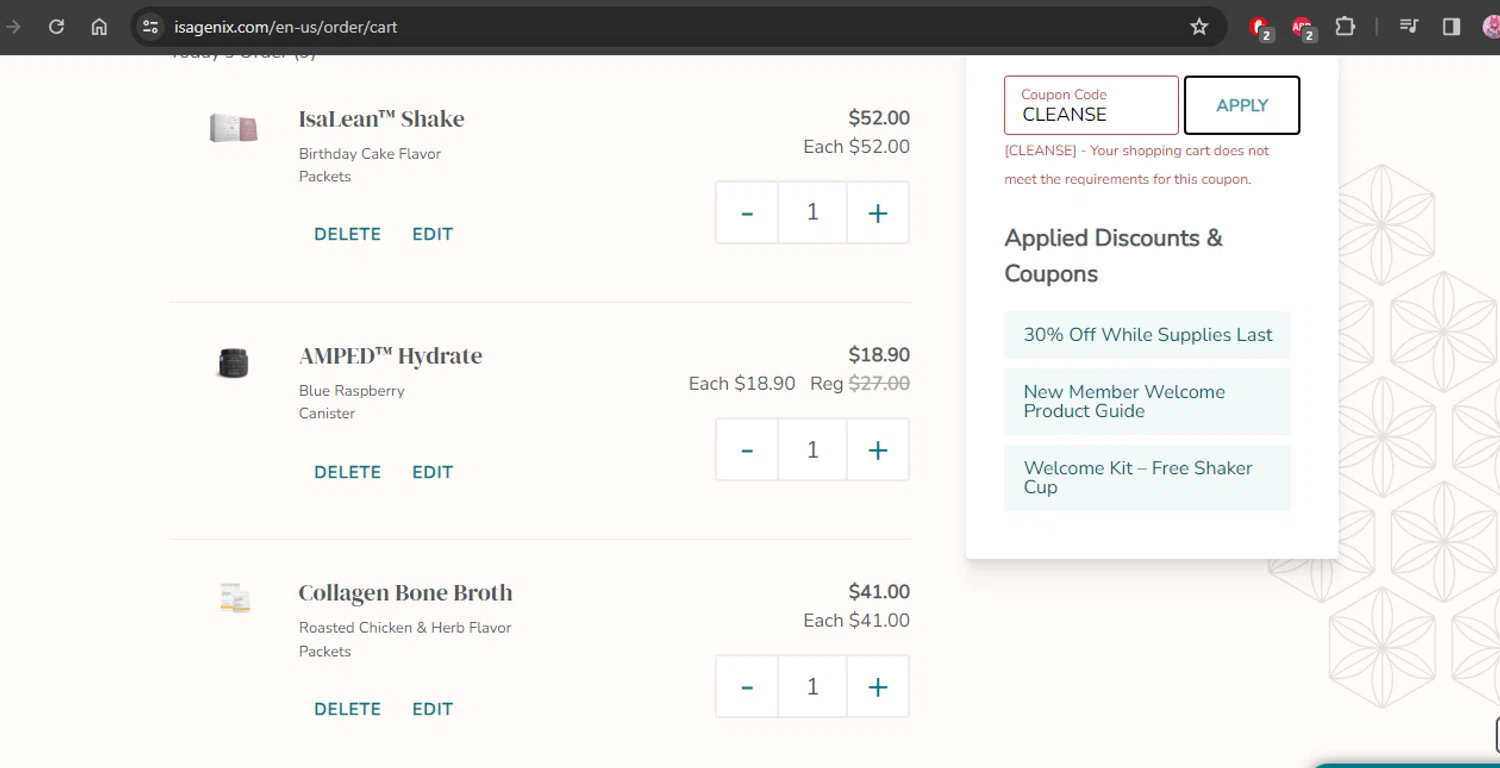Click Birthday Cake Flavor text
The width and height of the screenshot is (1500, 768).
370,154
